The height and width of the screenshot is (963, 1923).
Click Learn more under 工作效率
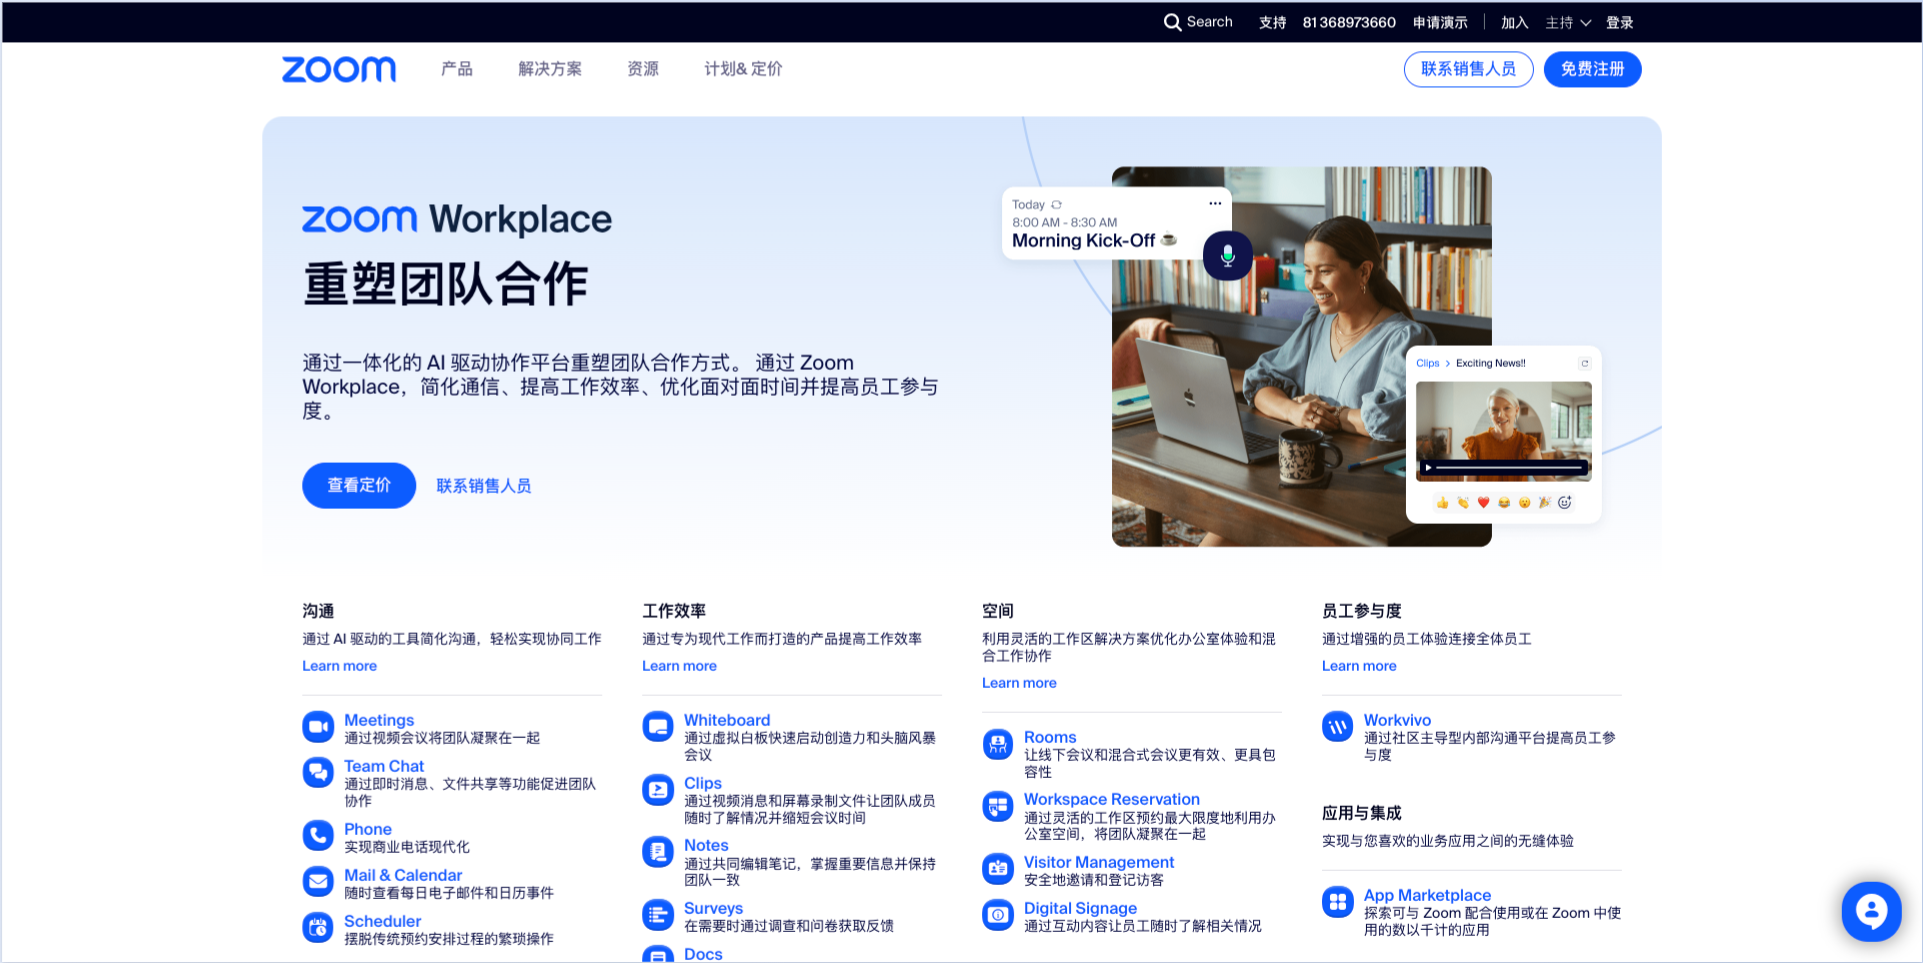pyautogui.click(x=680, y=666)
